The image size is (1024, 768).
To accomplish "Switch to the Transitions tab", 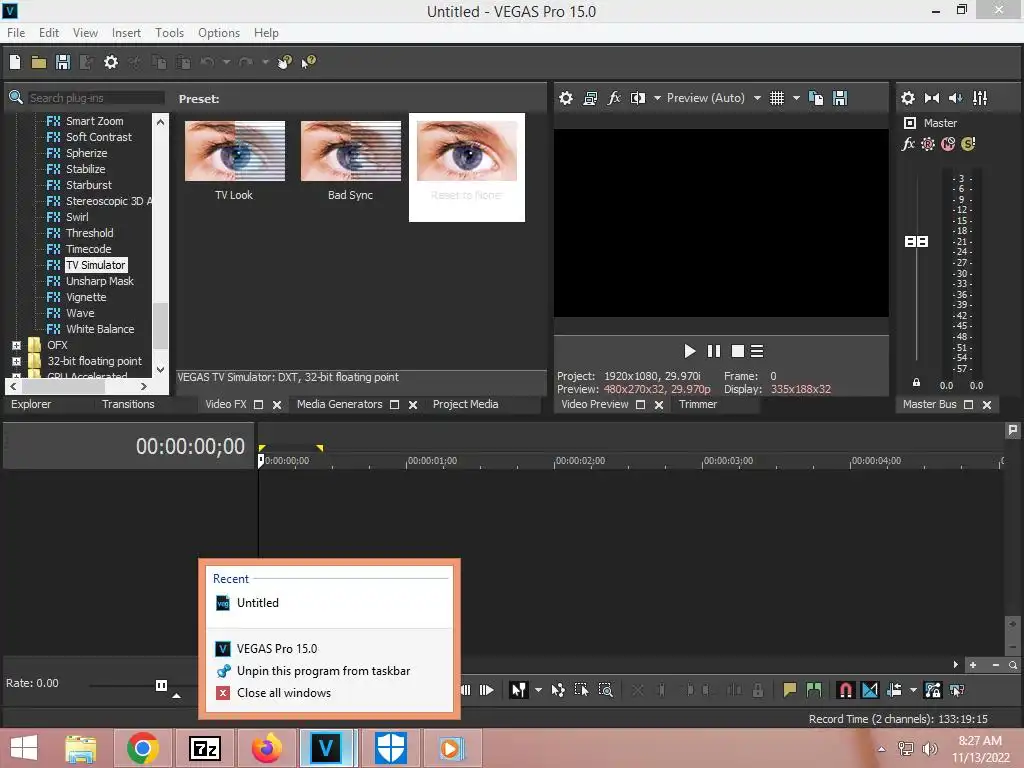I will point(128,404).
